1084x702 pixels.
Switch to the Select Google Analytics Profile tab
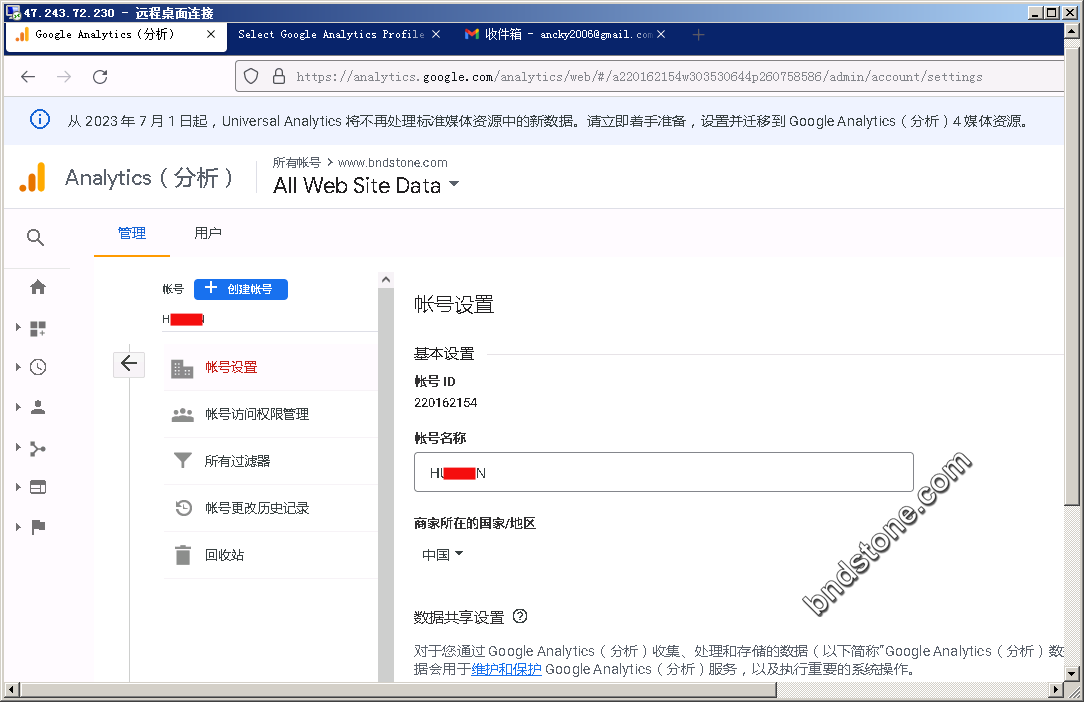(x=331, y=34)
